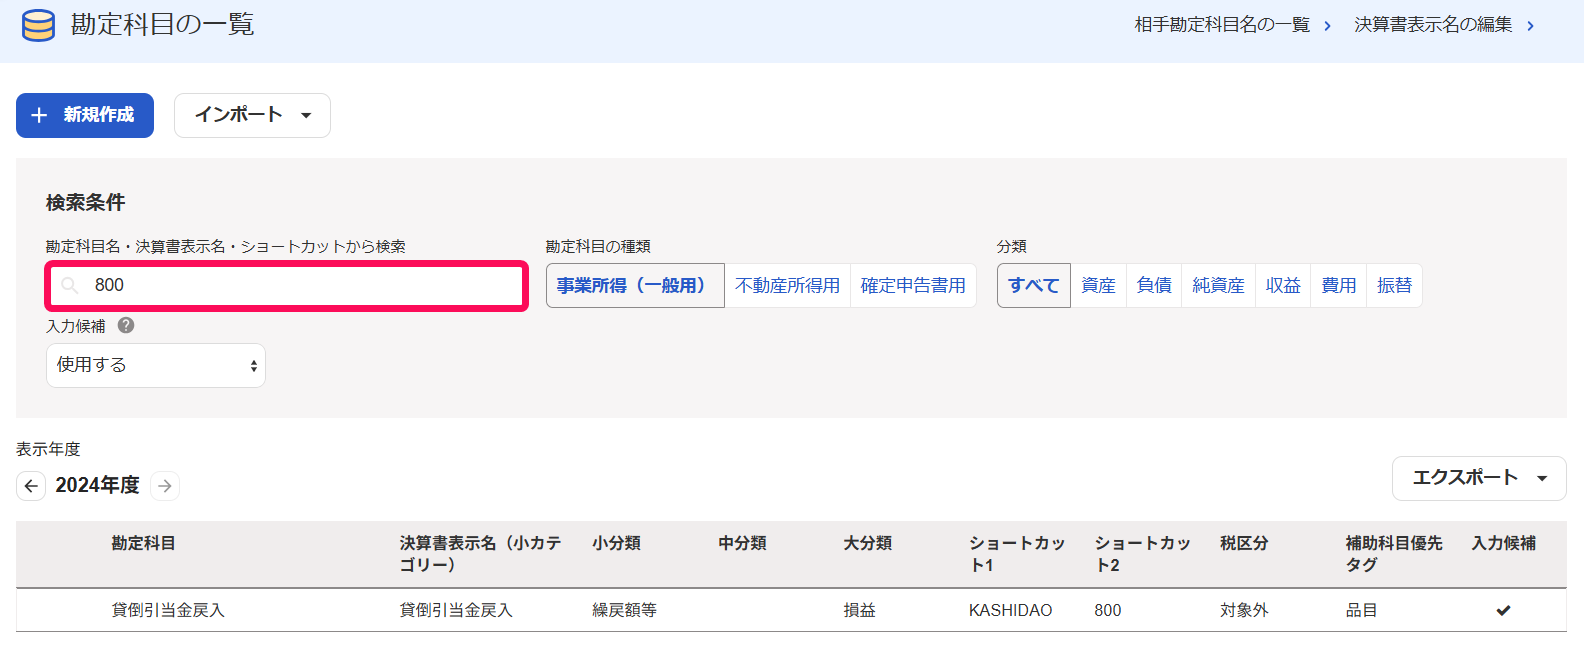This screenshot has width=1584, height=661.
Task: Select 確定申告書用 account type
Action: 913,286
